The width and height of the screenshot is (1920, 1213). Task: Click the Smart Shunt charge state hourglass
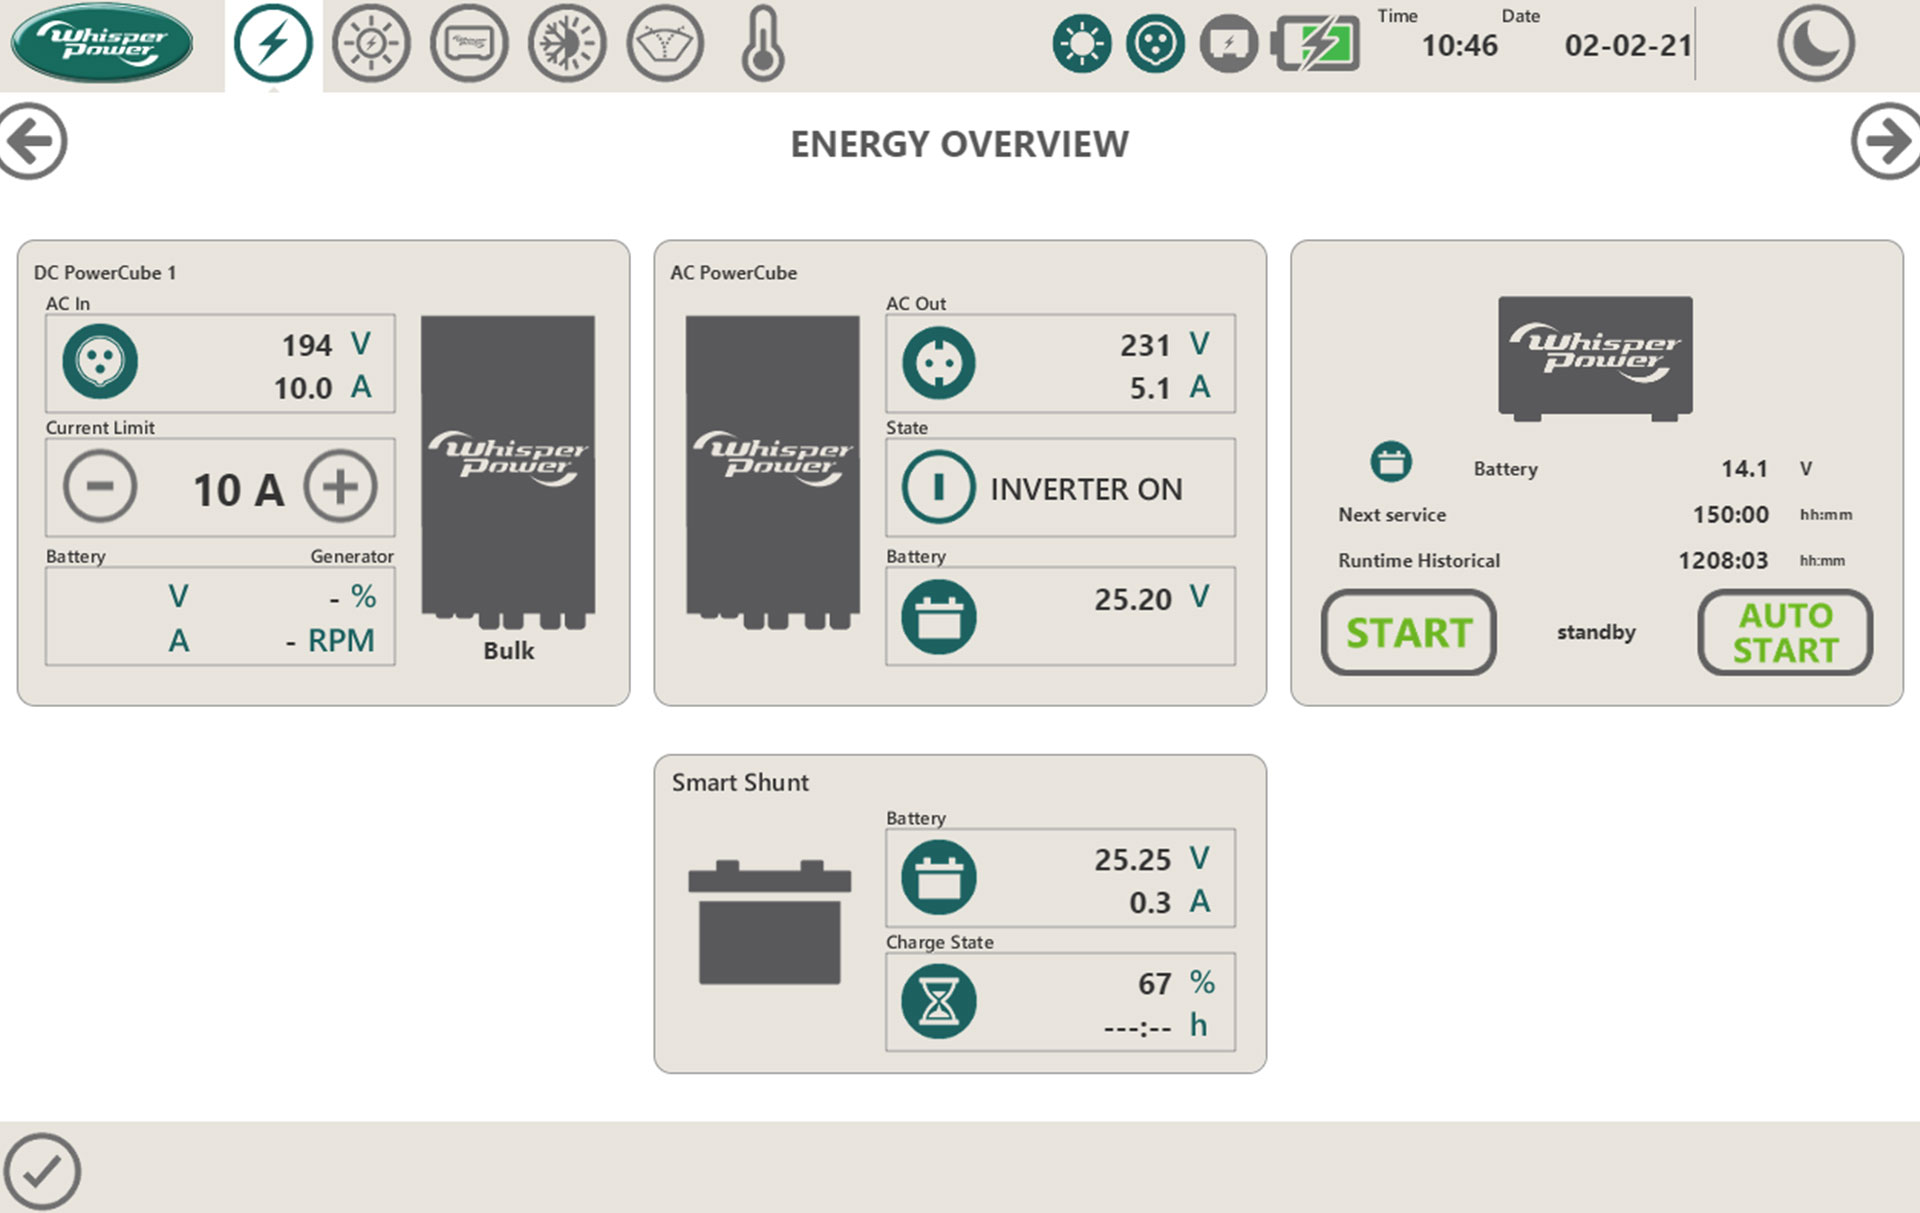938,1002
